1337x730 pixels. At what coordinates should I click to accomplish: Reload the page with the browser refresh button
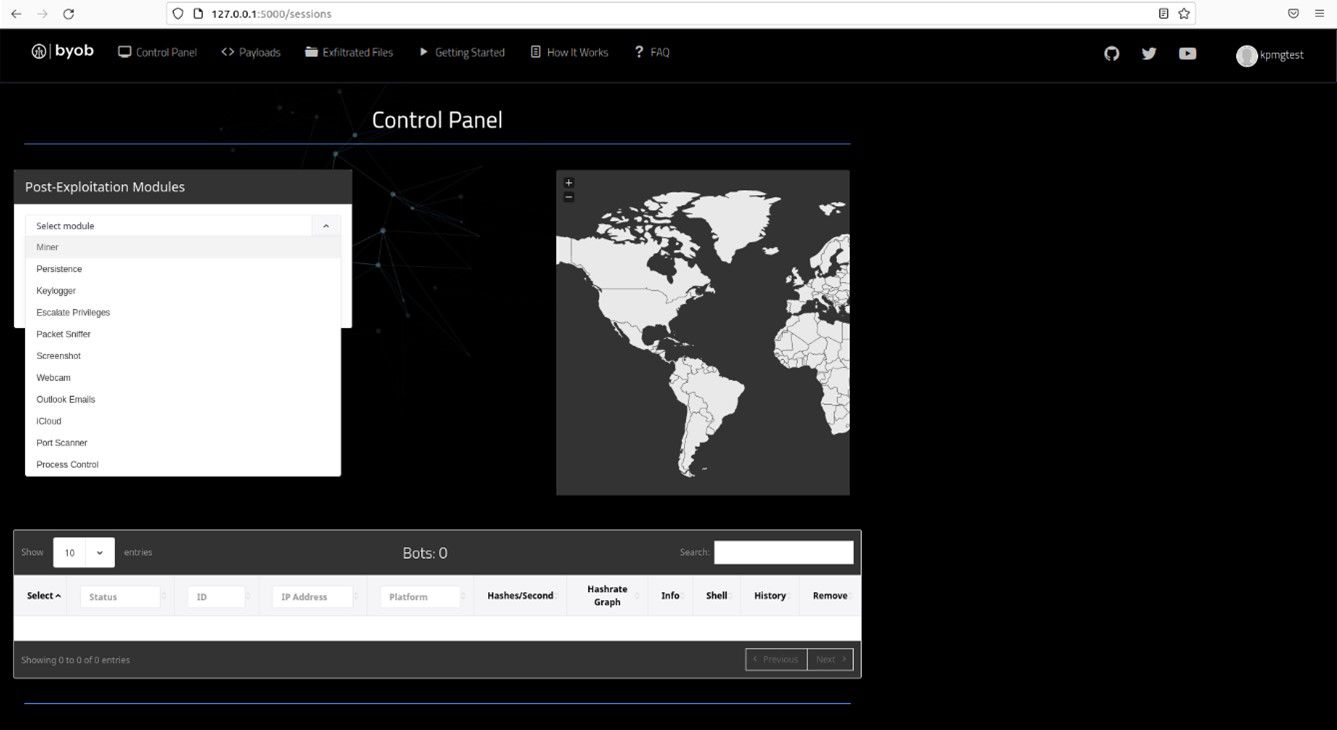pyautogui.click(x=68, y=14)
